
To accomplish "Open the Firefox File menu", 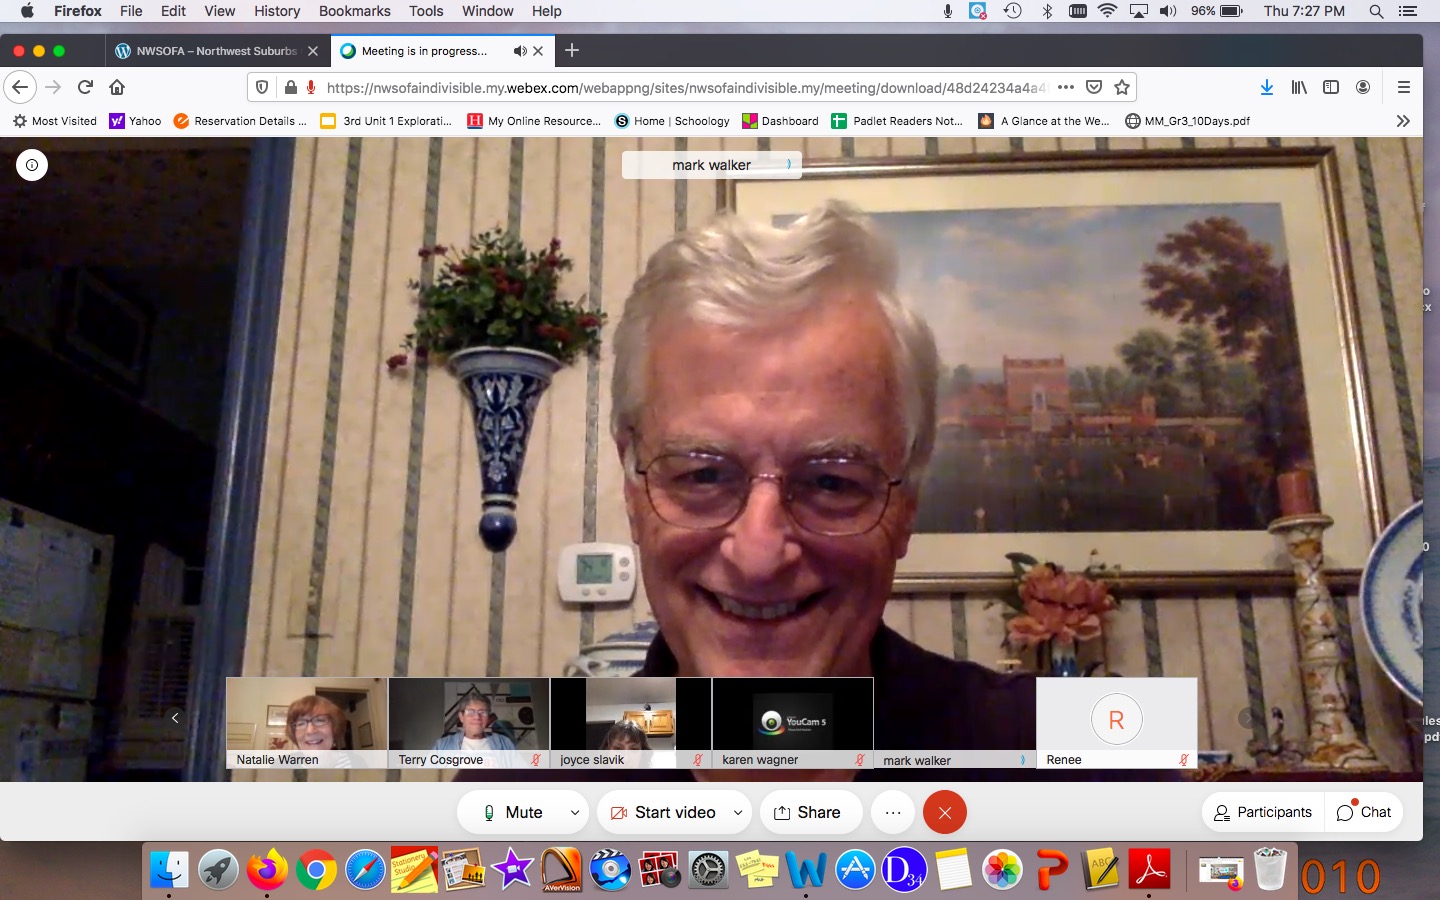I will (131, 11).
